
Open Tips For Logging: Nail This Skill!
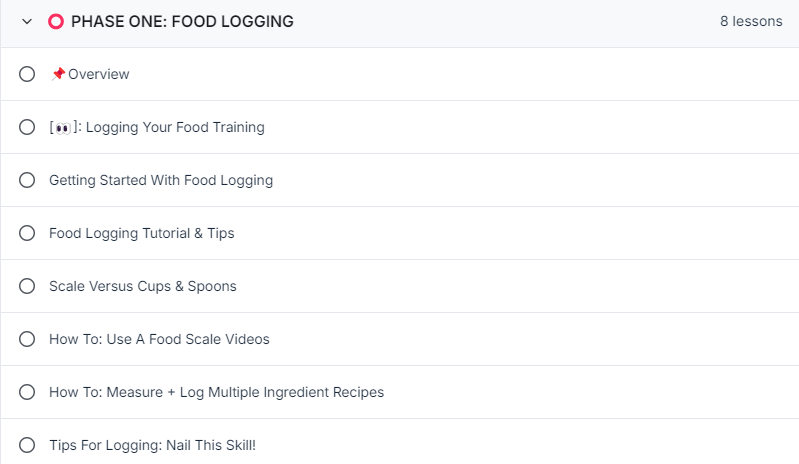(152, 445)
